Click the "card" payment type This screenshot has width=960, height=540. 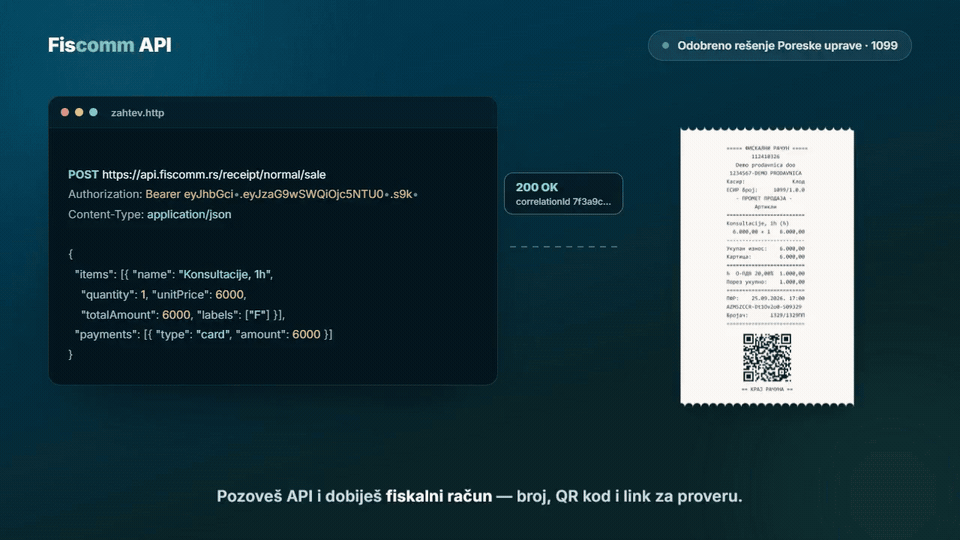[213, 334]
